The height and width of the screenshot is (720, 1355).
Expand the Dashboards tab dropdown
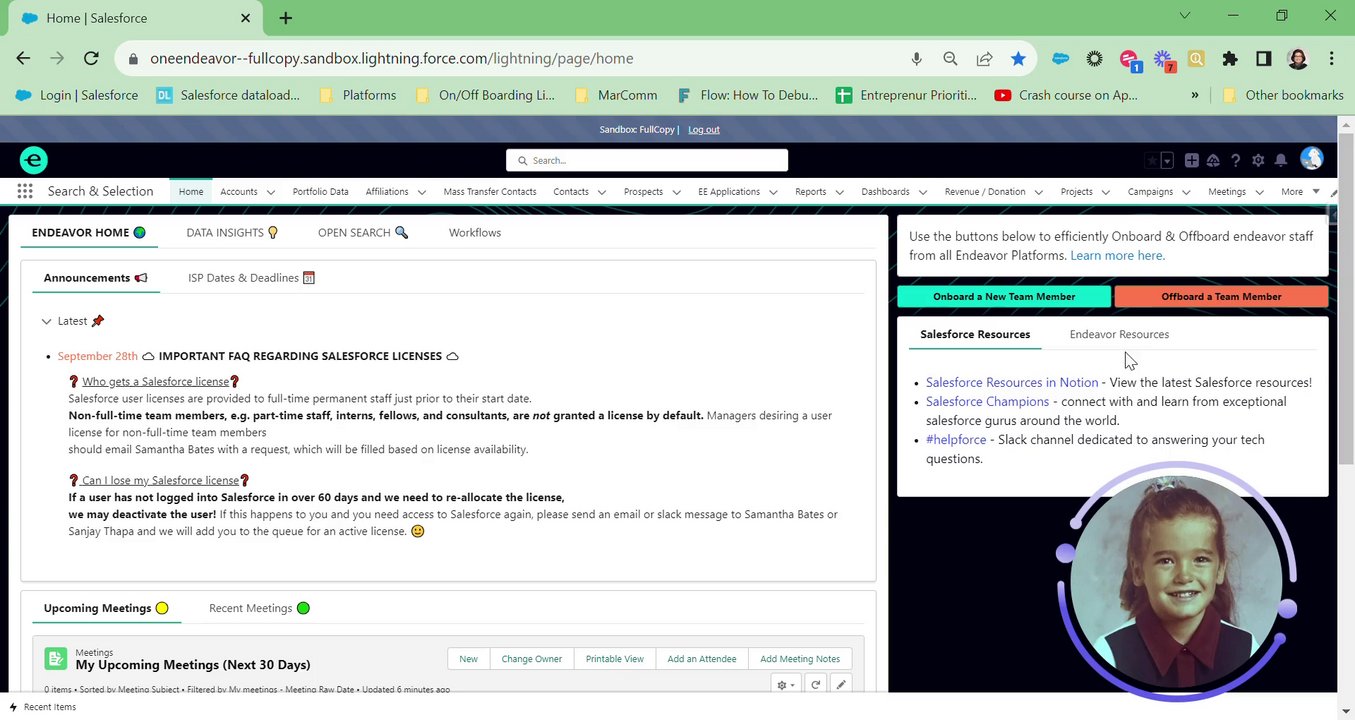922,192
